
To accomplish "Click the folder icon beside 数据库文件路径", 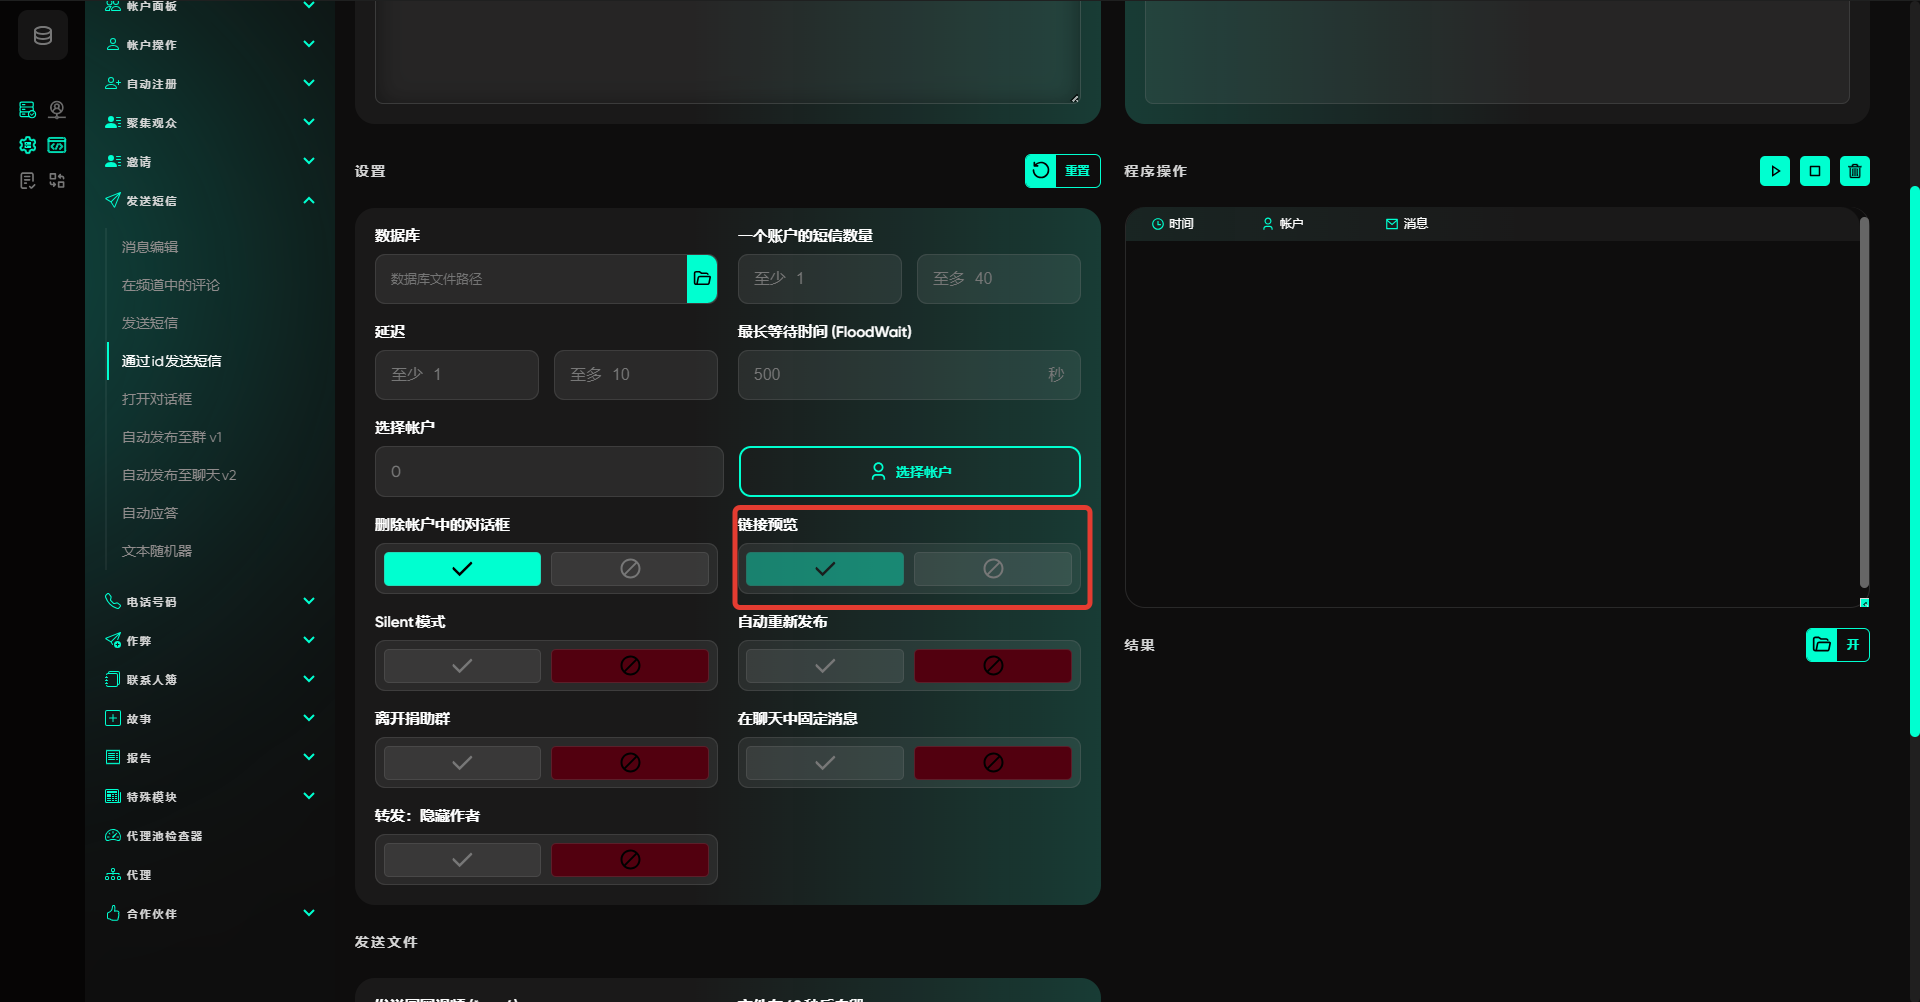I will pyautogui.click(x=702, y=279).
